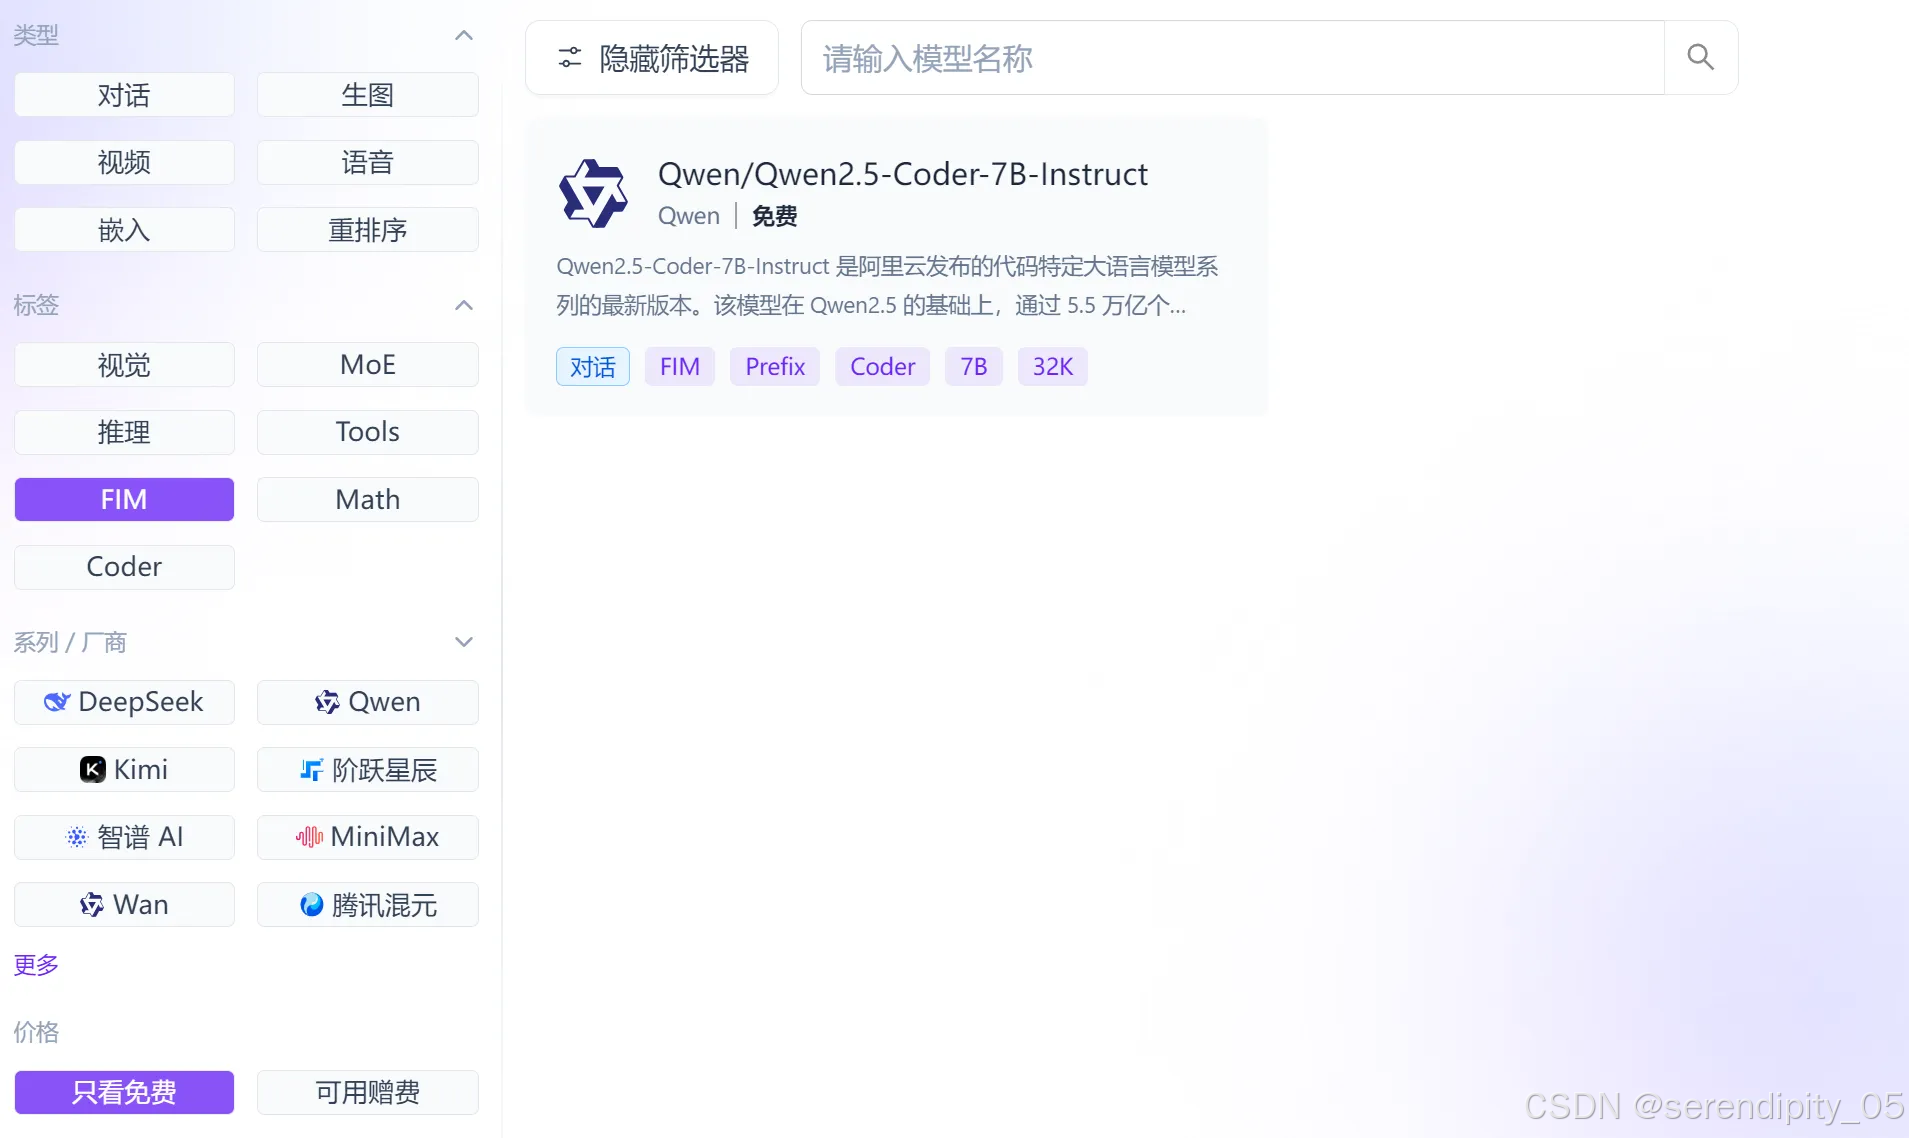This screenshot has height=1138, width=1909.
Task: Toggle the MoE tag filter
Action: [368, 365]
